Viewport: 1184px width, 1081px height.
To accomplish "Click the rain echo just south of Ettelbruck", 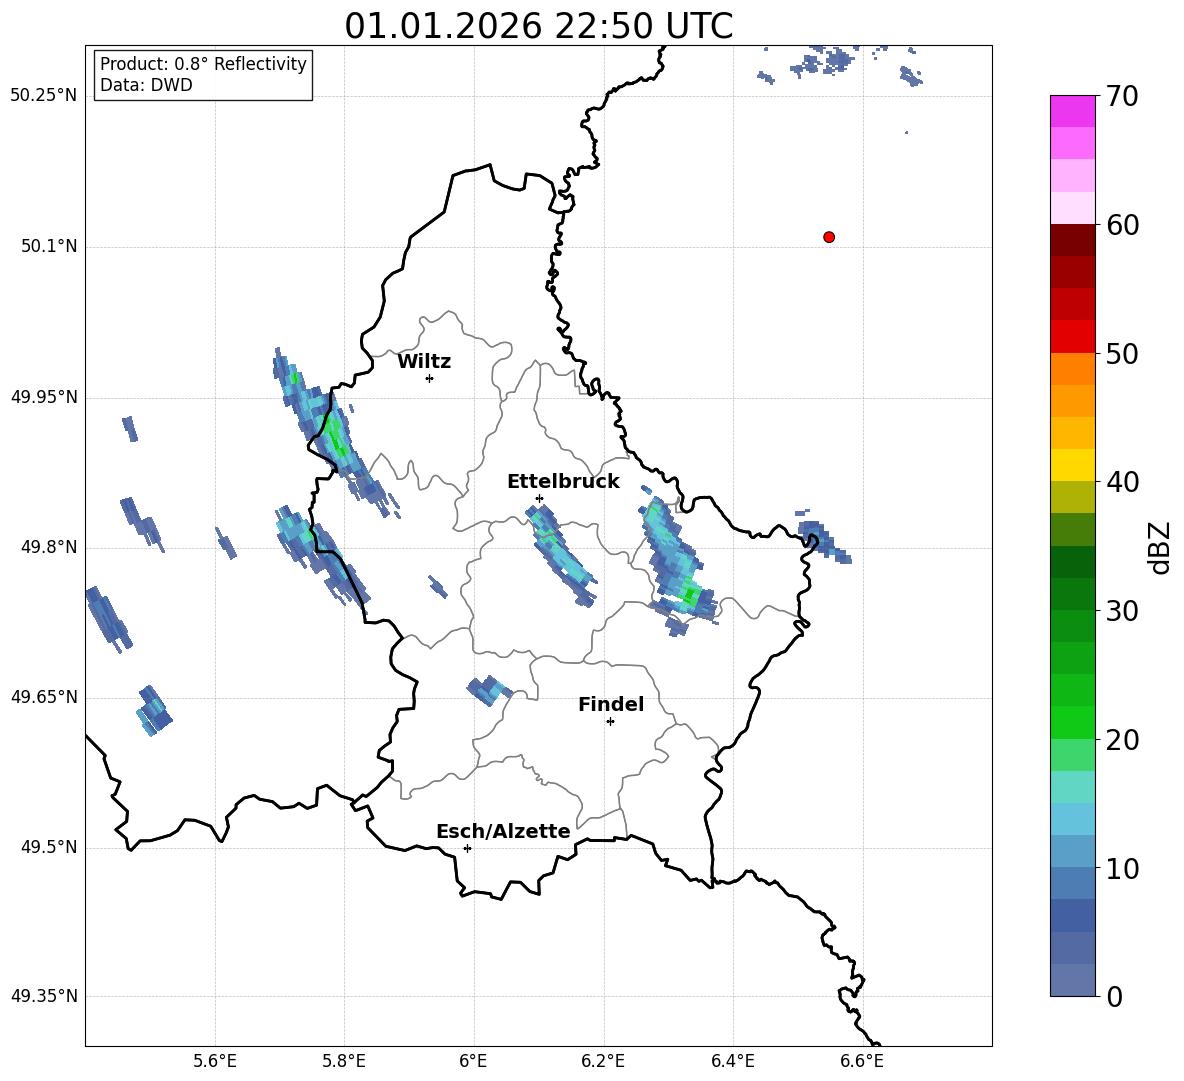I will click(x=560, y=555).
